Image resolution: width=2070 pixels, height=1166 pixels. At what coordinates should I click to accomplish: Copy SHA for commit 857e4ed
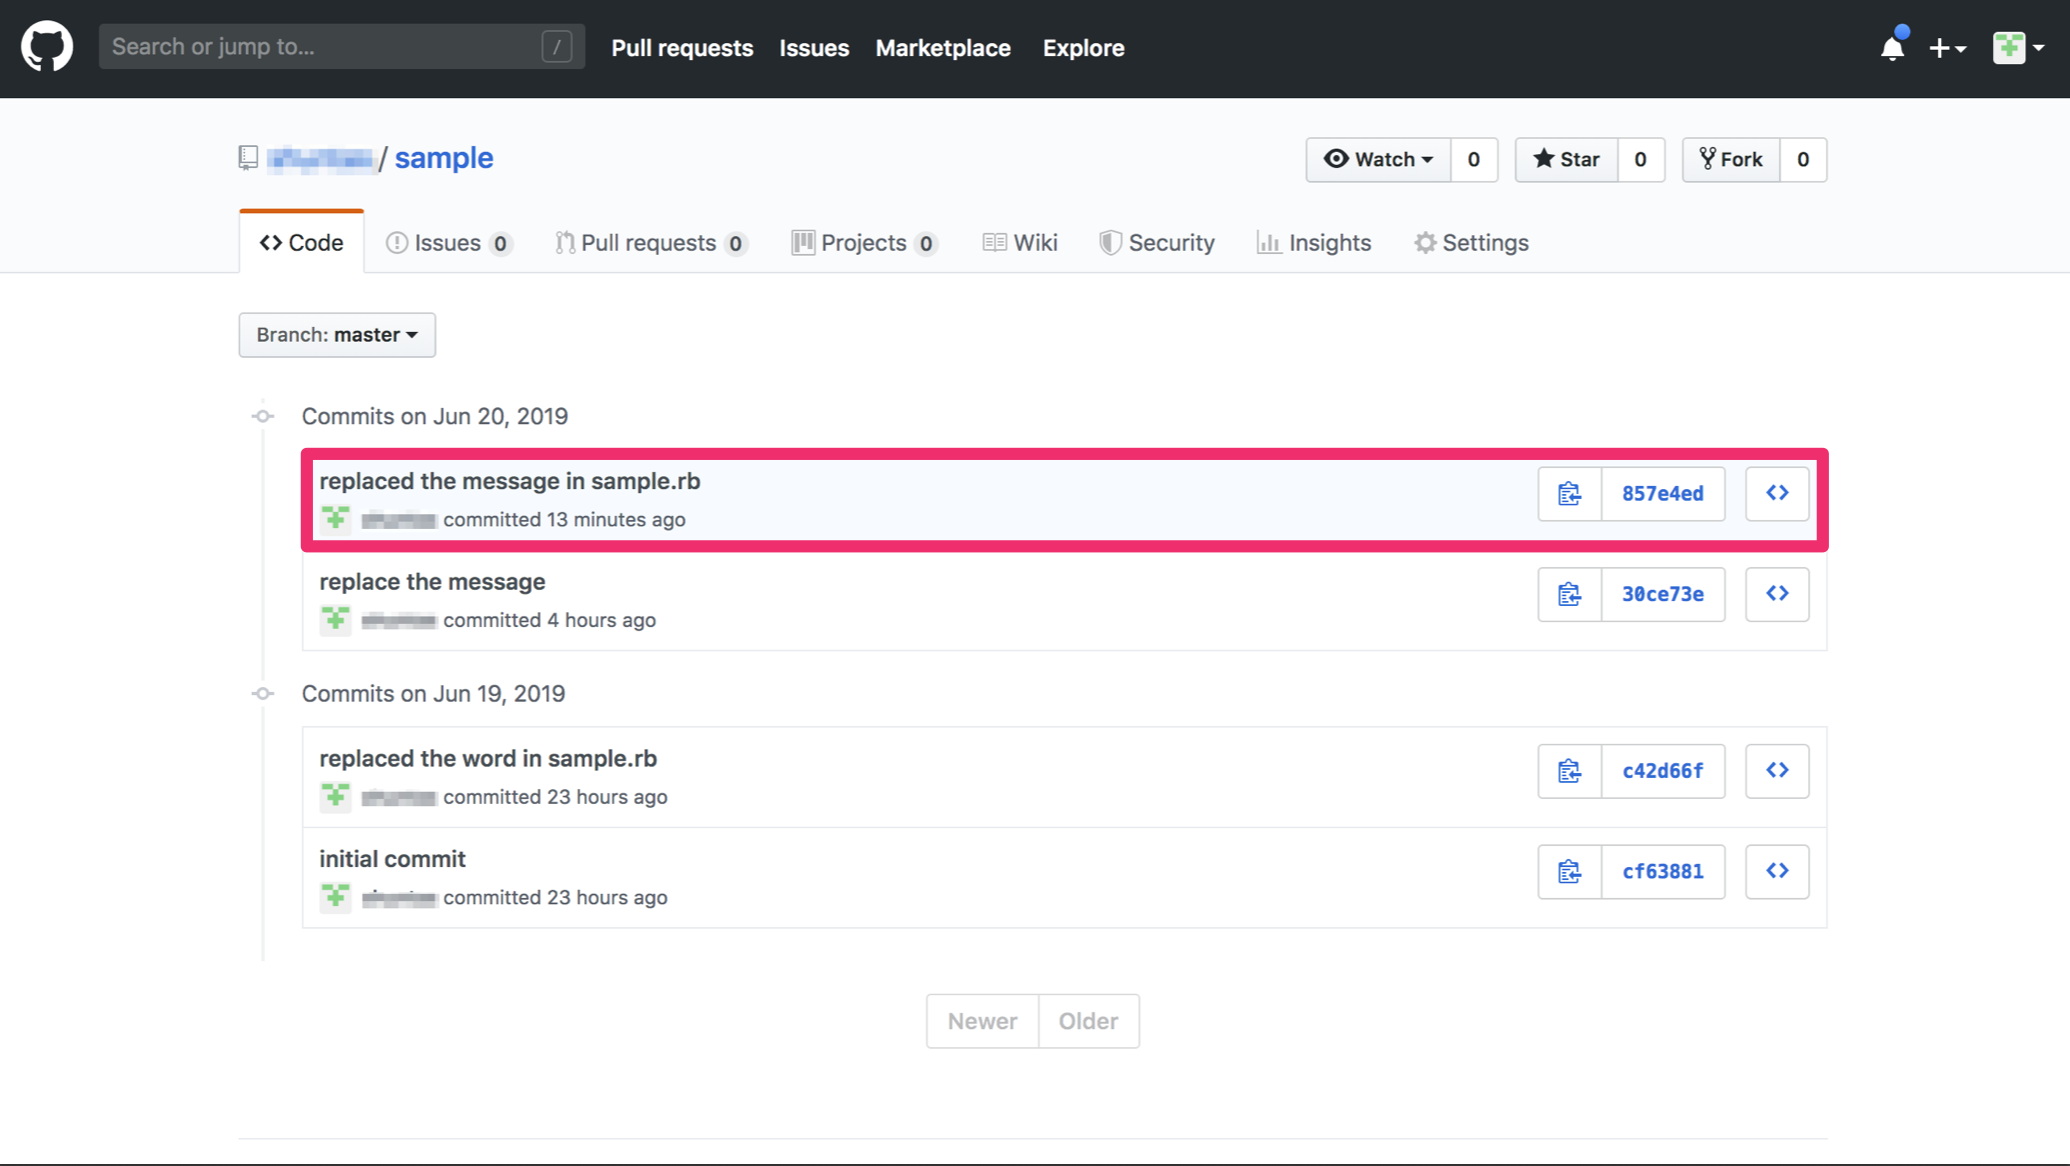(1569, 494)
